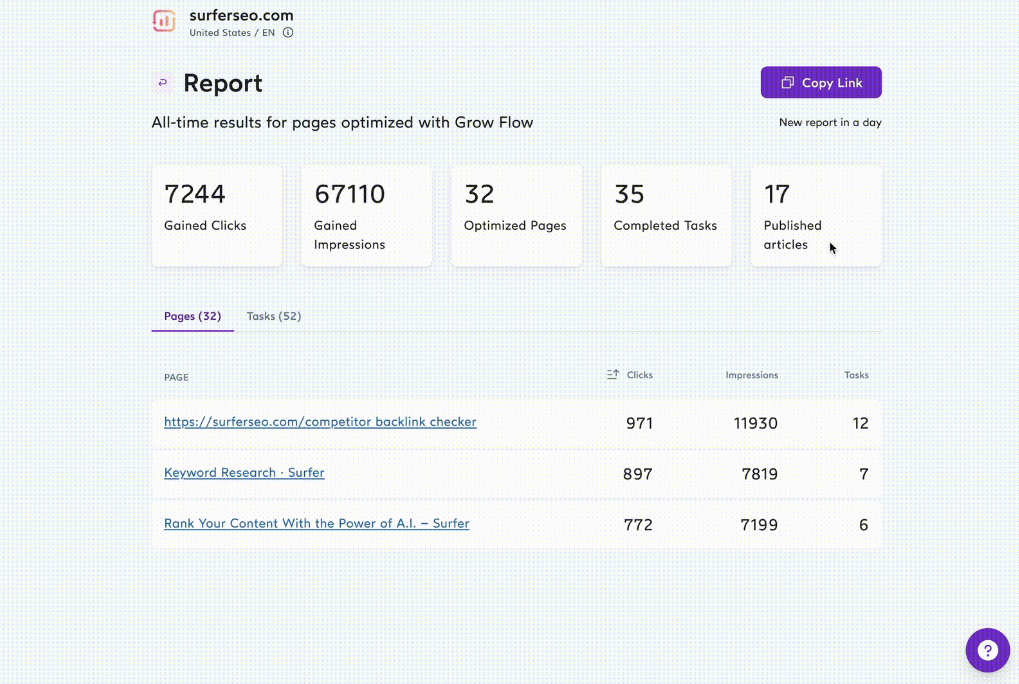Click the impressions value 7819
The width and height of the screenshot is (1019, 684).
coord(759,474)
